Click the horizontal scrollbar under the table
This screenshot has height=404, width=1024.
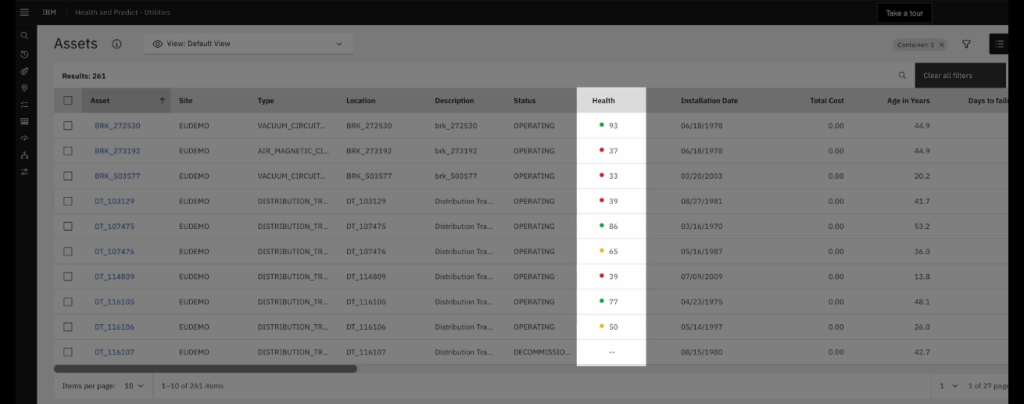[x=205, y=369]
